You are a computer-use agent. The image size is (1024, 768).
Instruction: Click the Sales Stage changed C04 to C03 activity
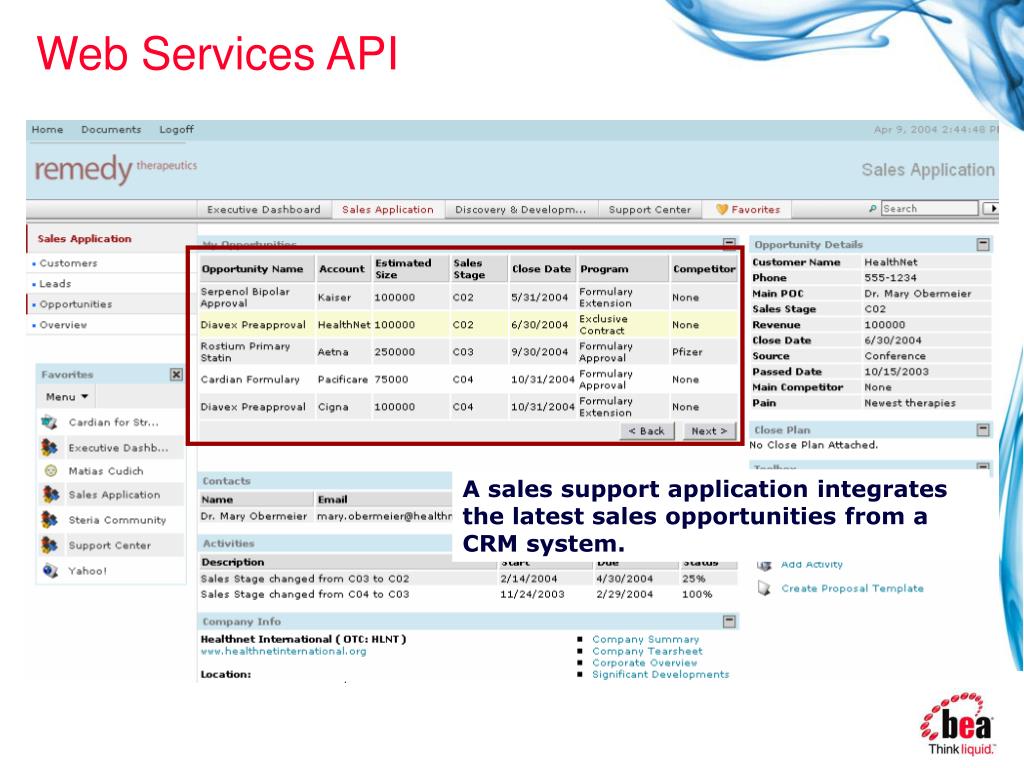click(x=305, y=594)
